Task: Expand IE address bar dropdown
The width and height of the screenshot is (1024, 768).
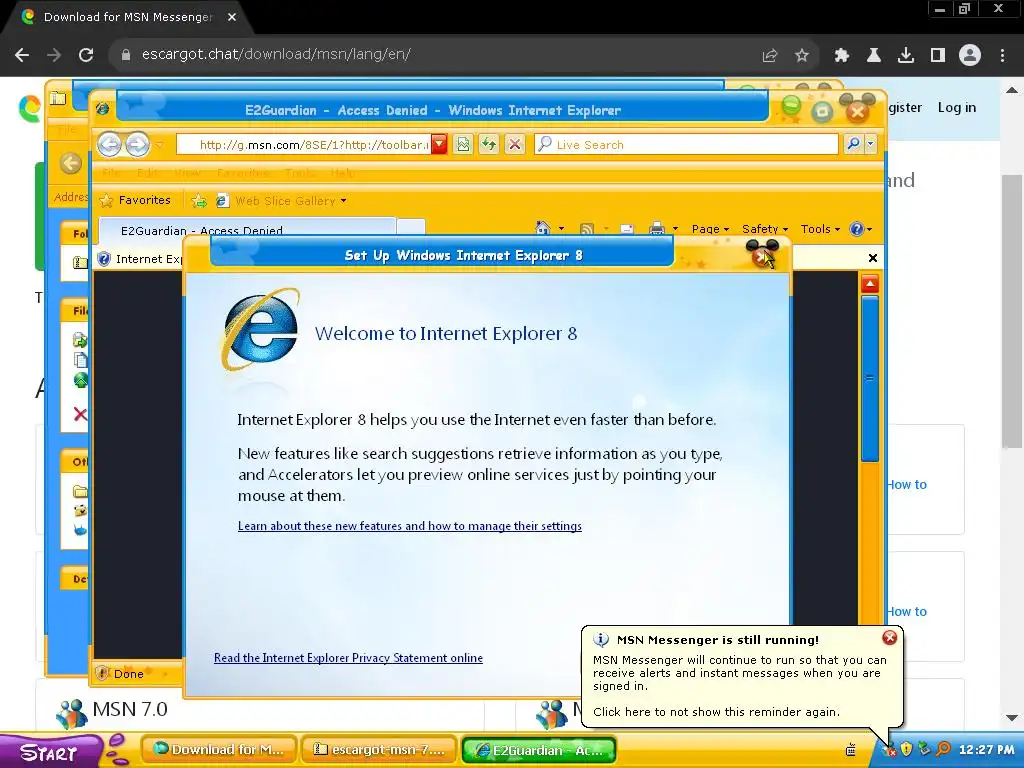Action: (439, 144)
